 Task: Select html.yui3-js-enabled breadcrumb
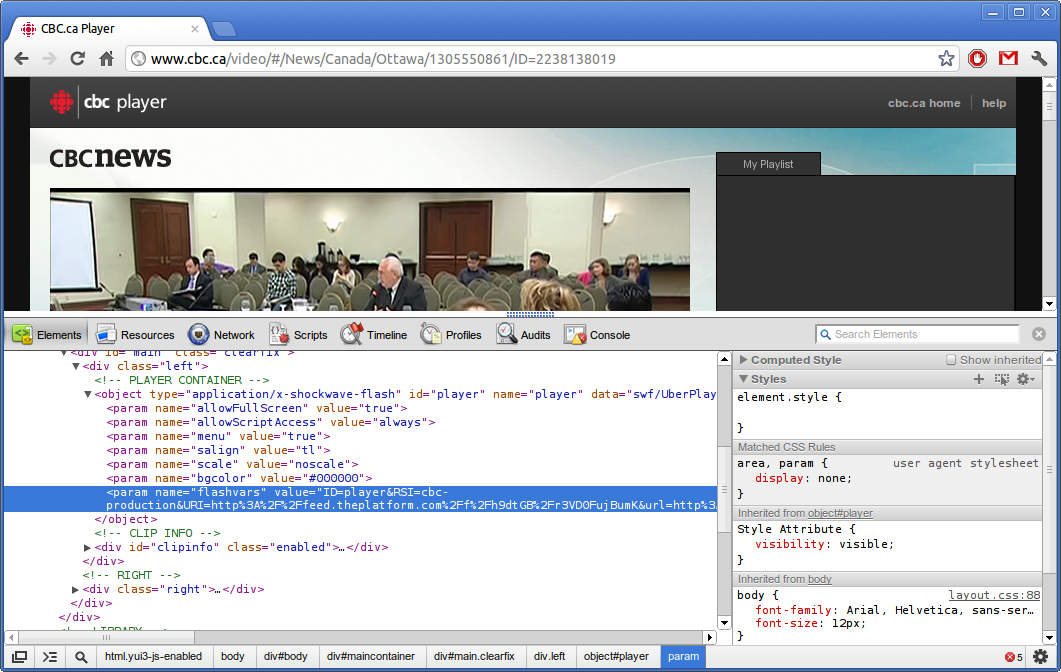(154, 656)
